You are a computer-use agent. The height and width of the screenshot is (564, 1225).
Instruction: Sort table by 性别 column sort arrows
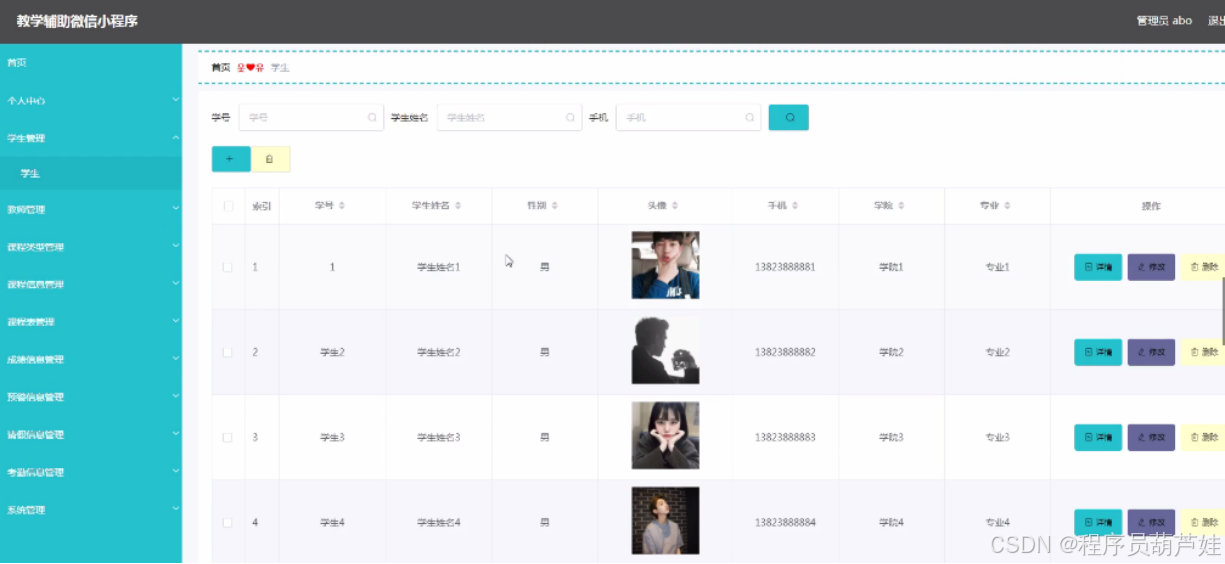(554, 206)
